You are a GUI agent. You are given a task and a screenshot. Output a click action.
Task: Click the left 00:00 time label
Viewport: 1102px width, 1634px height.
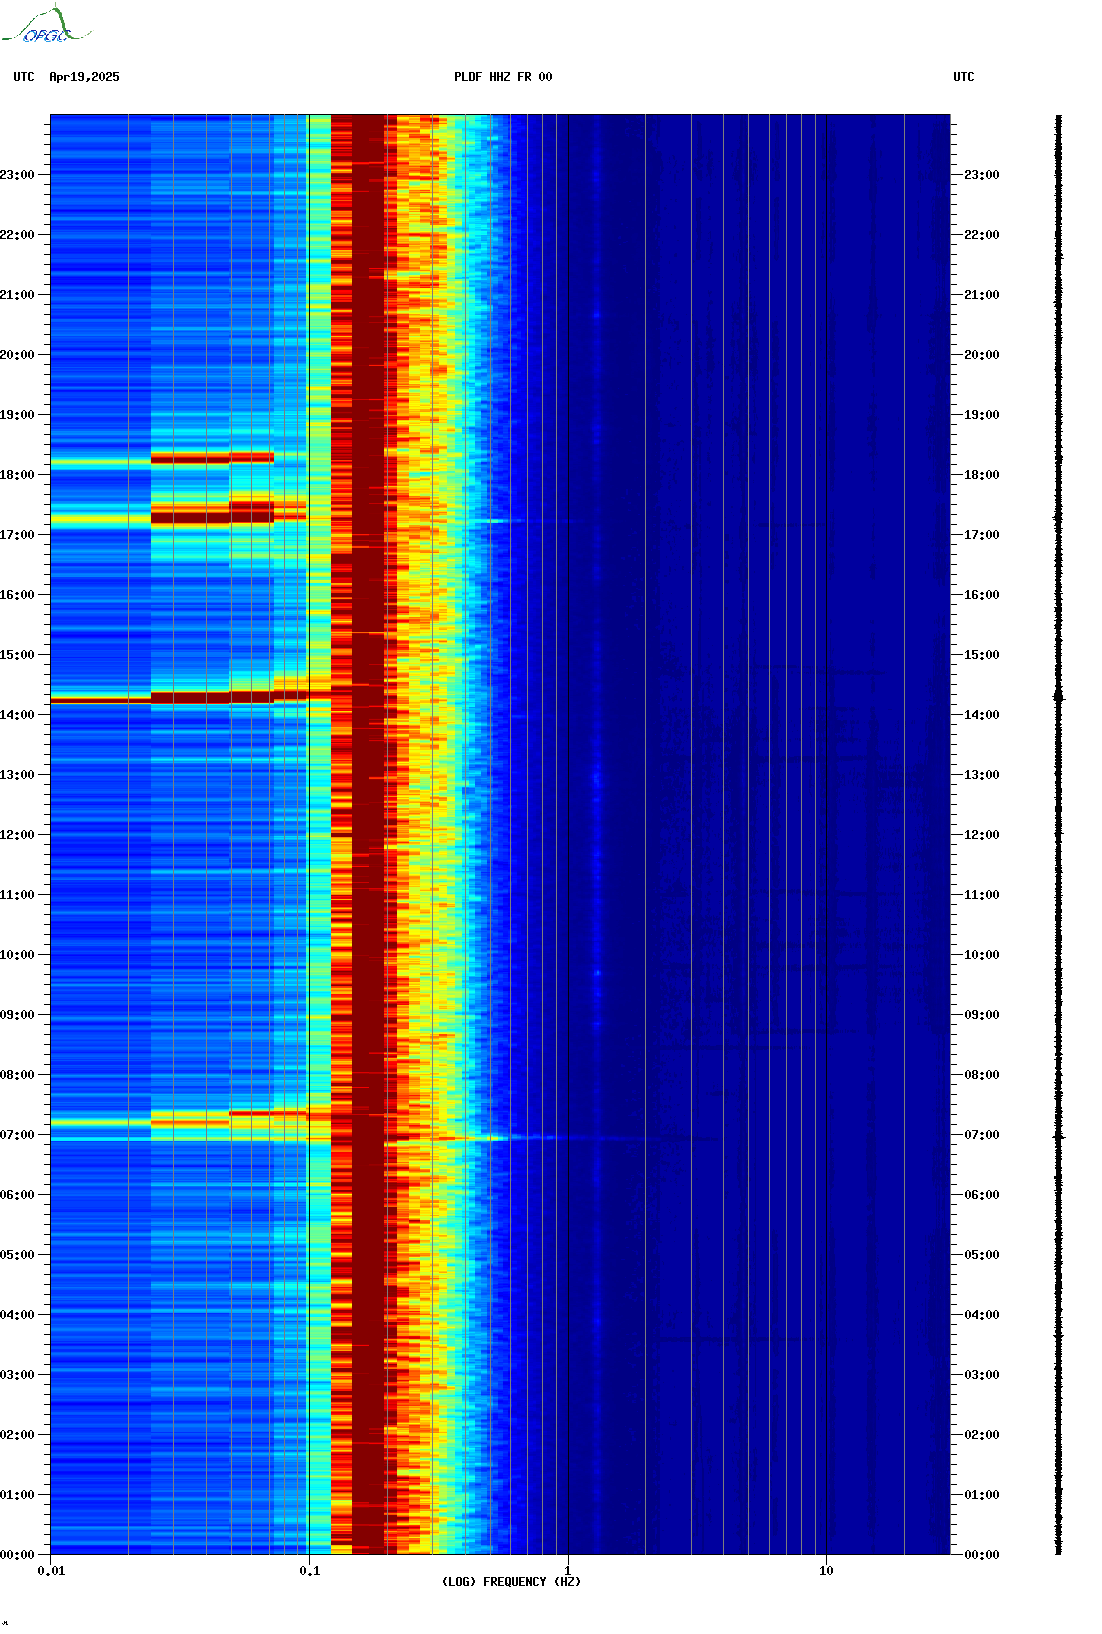tap(17, 1555)
